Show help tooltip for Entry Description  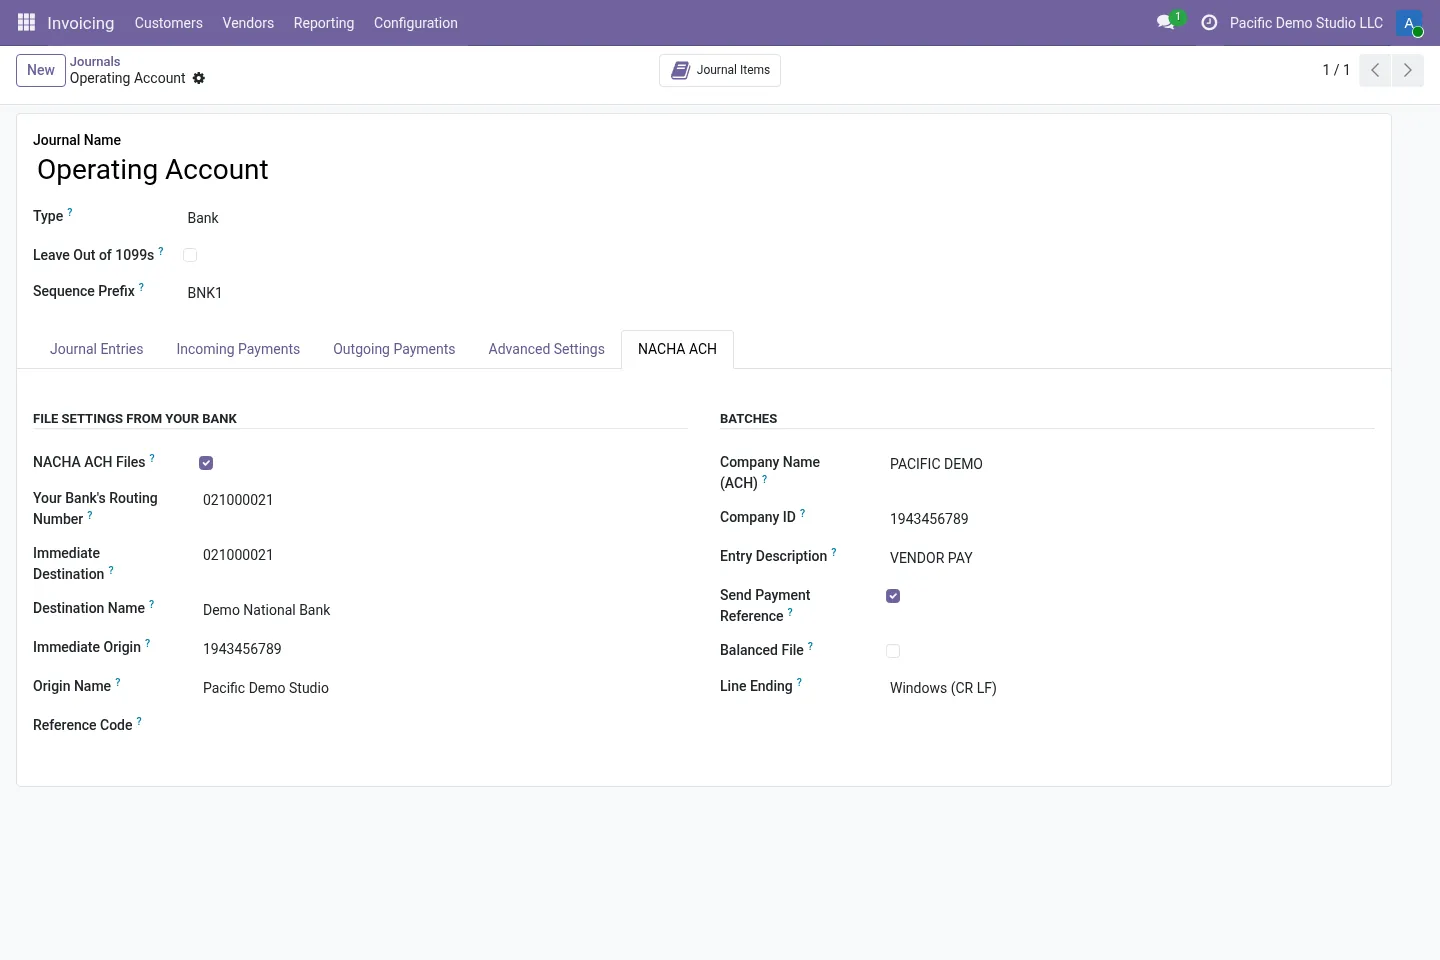834,552
